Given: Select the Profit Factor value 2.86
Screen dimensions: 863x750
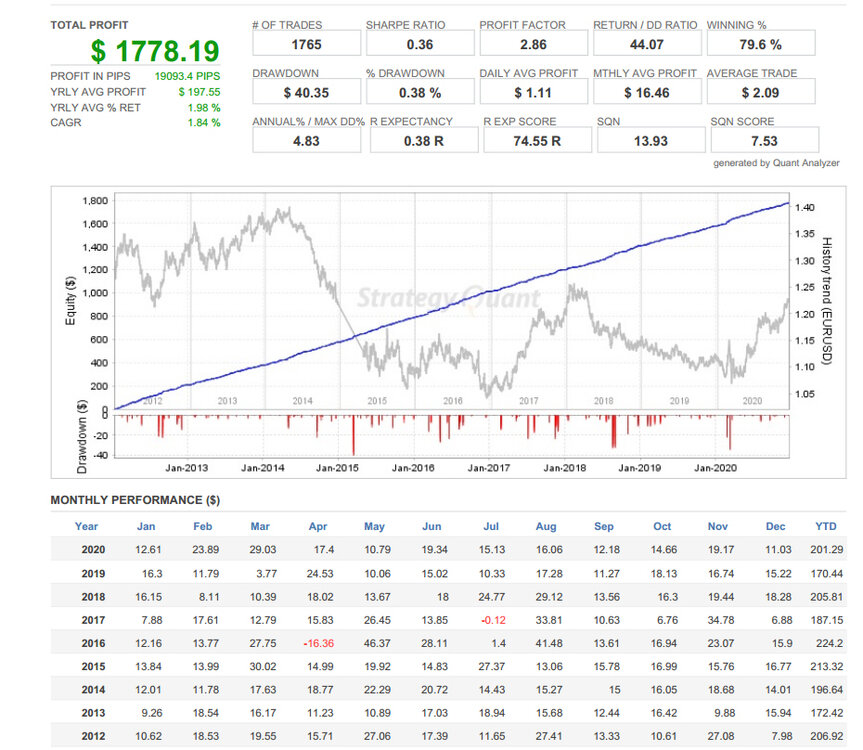Looking at the screenshot, I should click(533, 45).
